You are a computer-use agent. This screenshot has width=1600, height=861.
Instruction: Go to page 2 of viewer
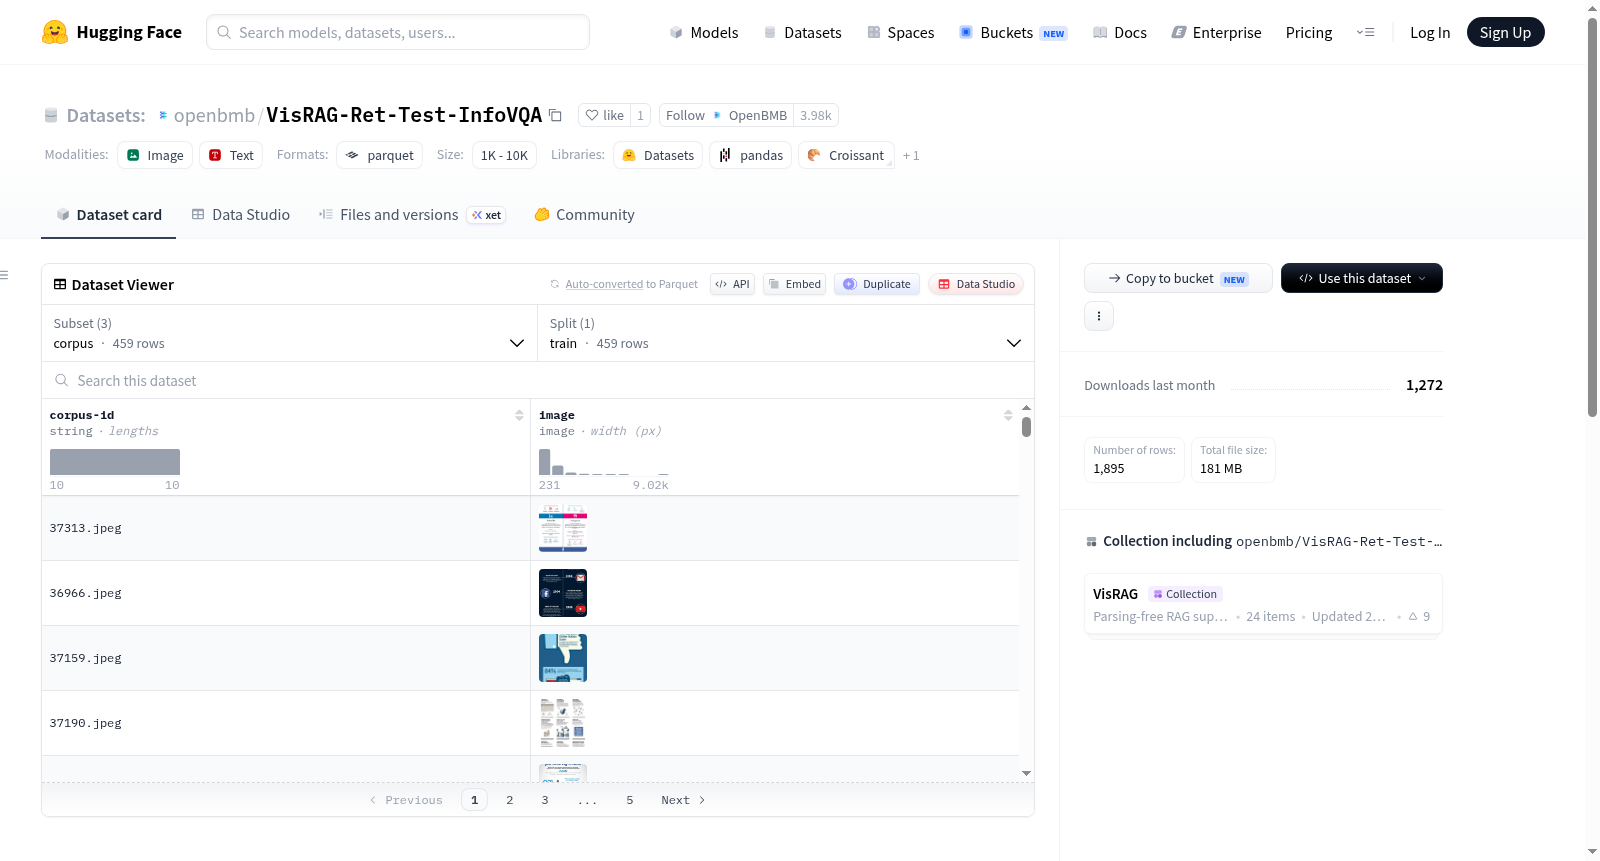click(x=510, y=800)
